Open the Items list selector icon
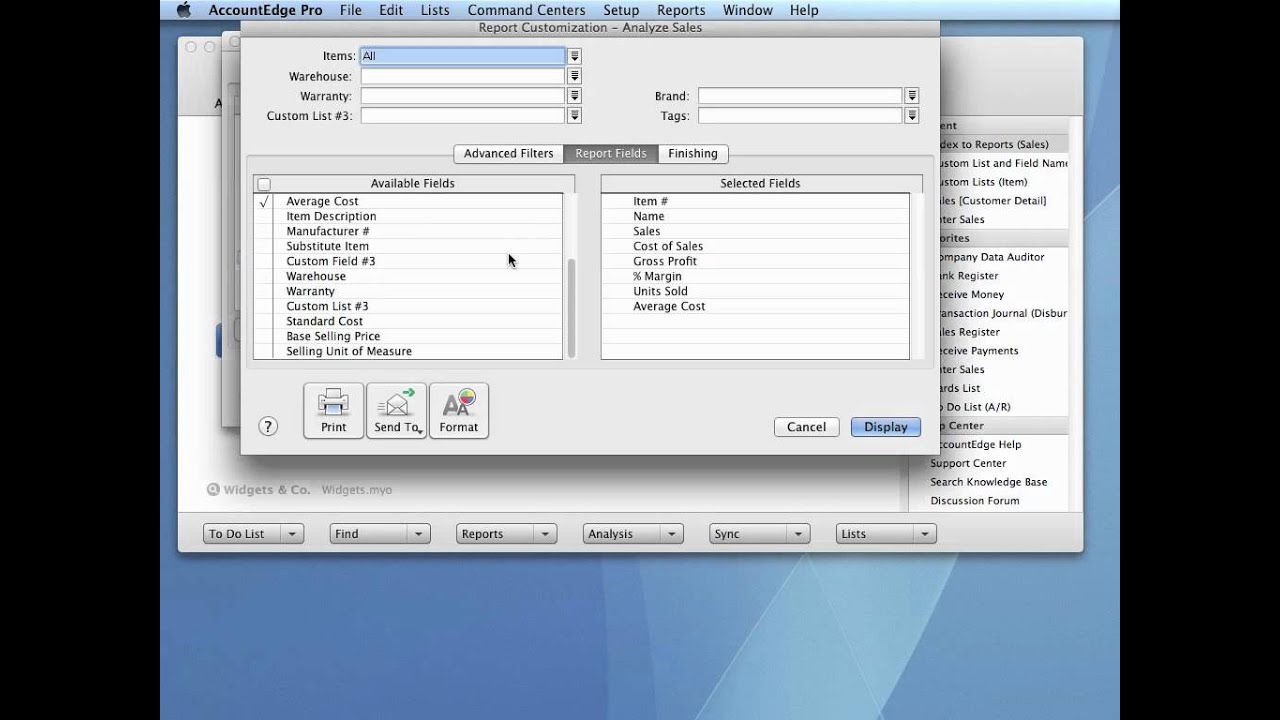1280x720 pixels. tap(574, 56)
